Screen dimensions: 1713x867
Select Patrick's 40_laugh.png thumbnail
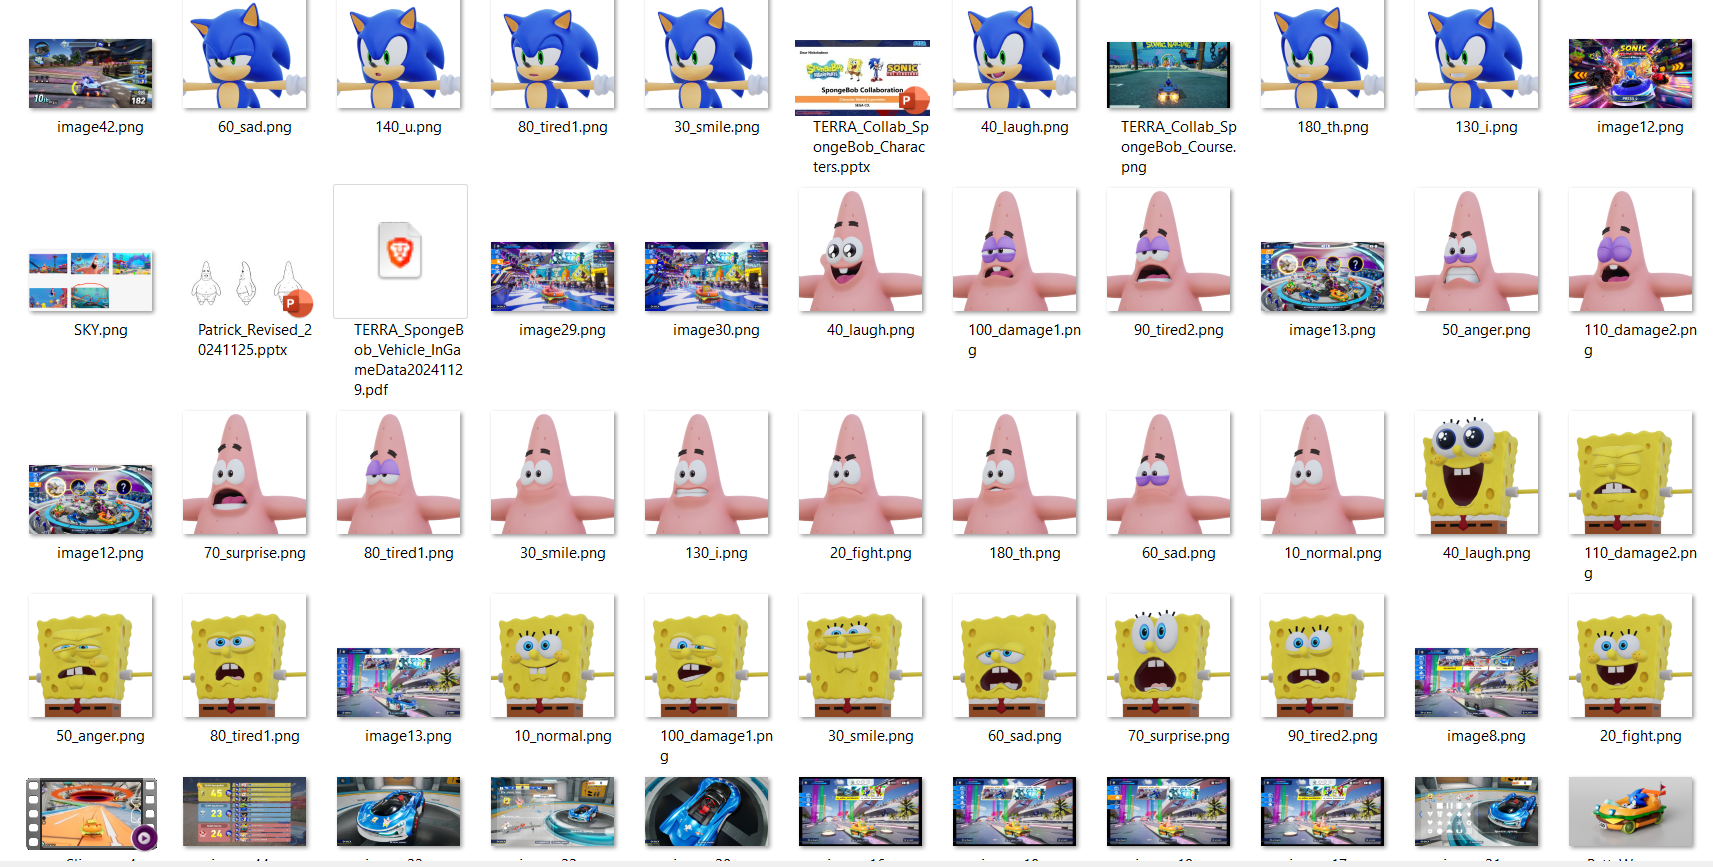click(861, 250)
